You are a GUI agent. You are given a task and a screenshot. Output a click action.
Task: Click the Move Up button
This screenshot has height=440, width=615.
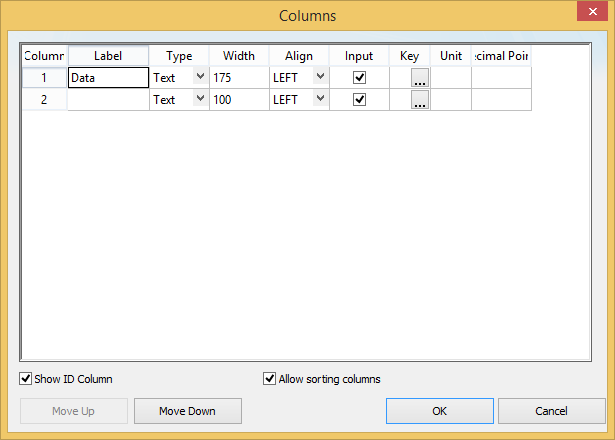point(74,411)
